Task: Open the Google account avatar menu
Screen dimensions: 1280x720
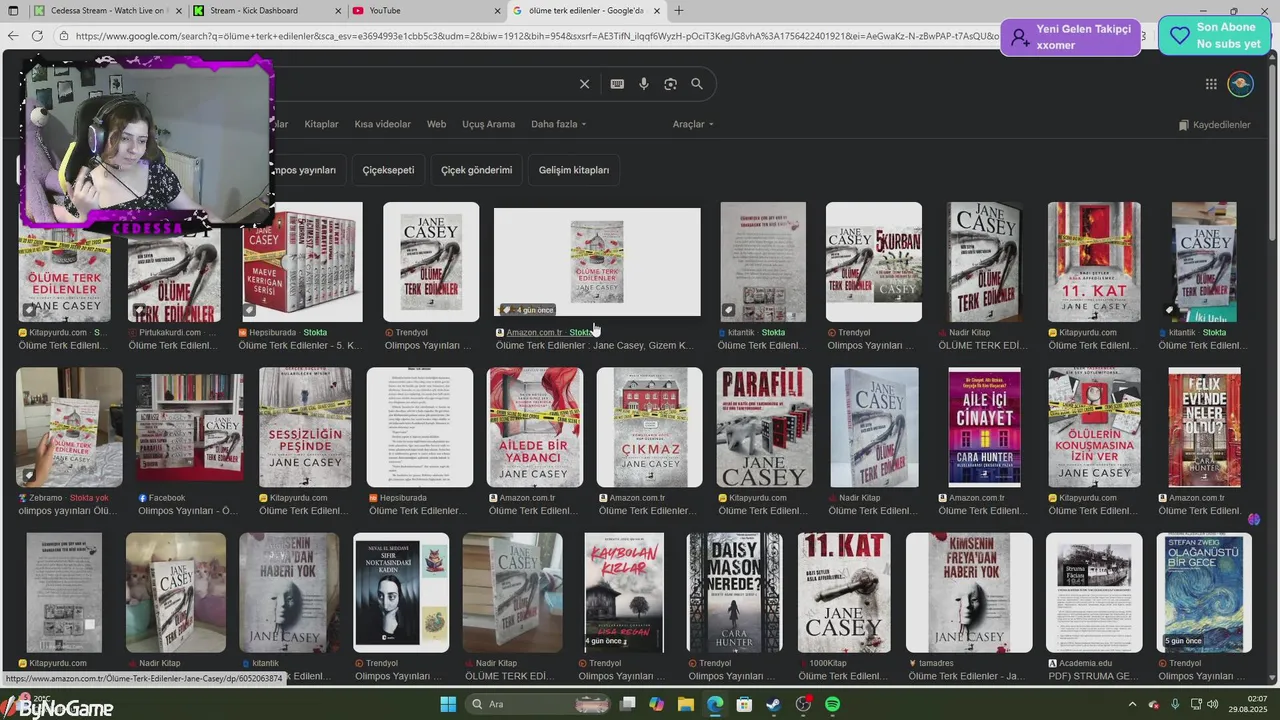Action: (x=1241, y=84)
